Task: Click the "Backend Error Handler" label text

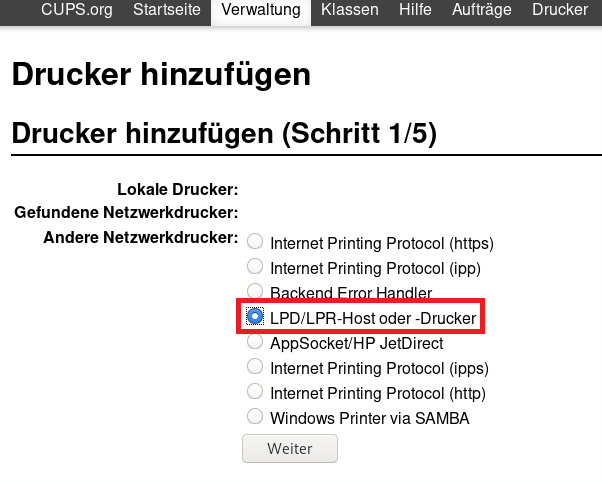Action: click(x=351, y=293)
